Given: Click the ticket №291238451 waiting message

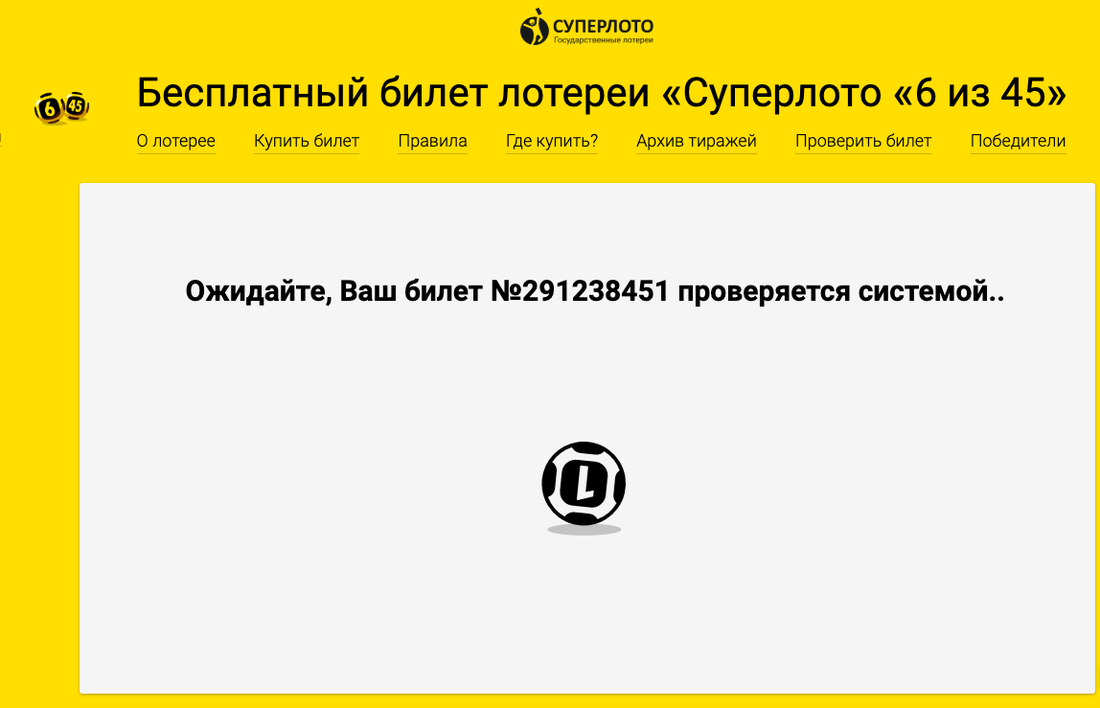Looking at the screenshot, I should click(594, 291).
